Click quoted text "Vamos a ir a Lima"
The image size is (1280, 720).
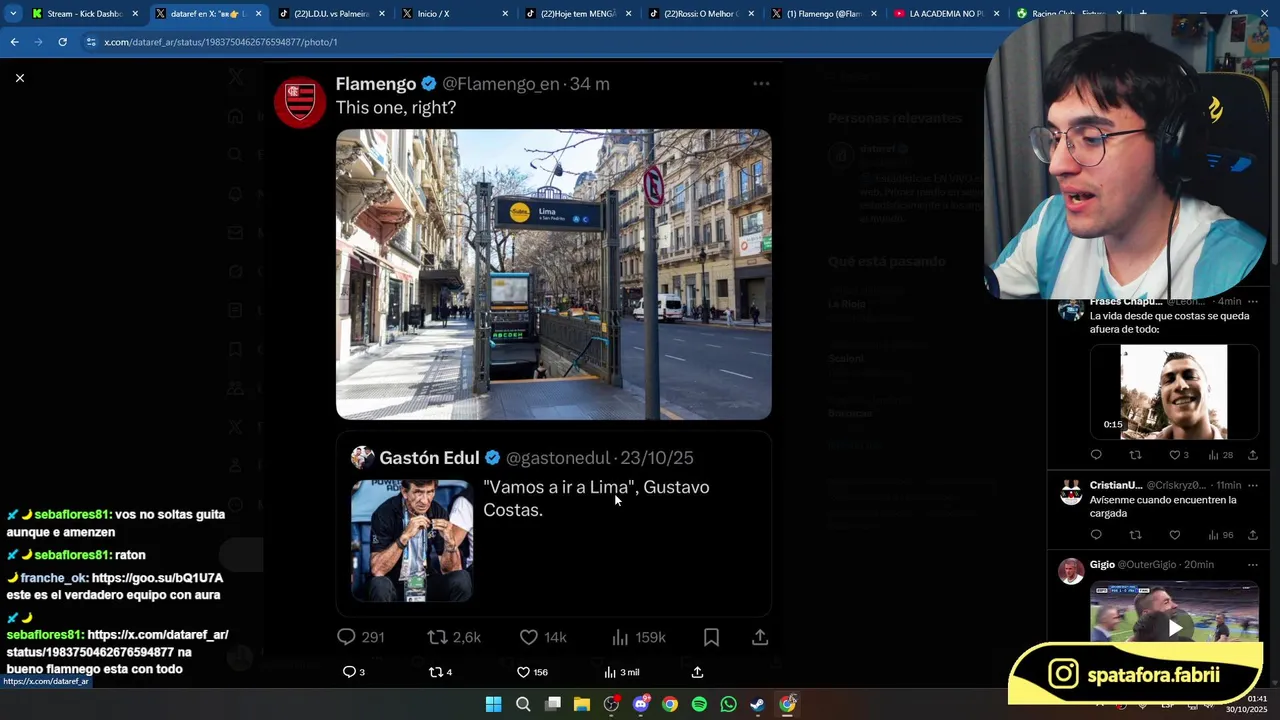[x=559, y=487]
